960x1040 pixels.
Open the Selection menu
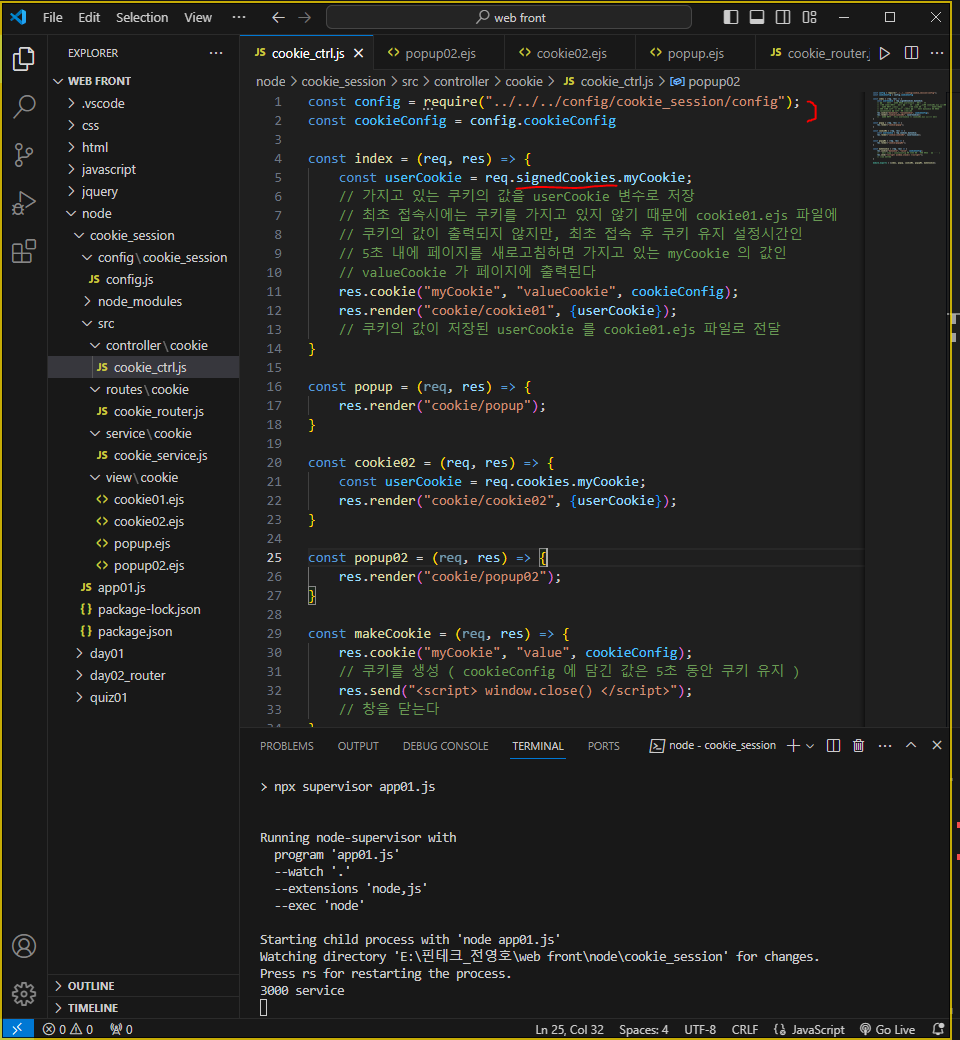(x=142, y=18)
